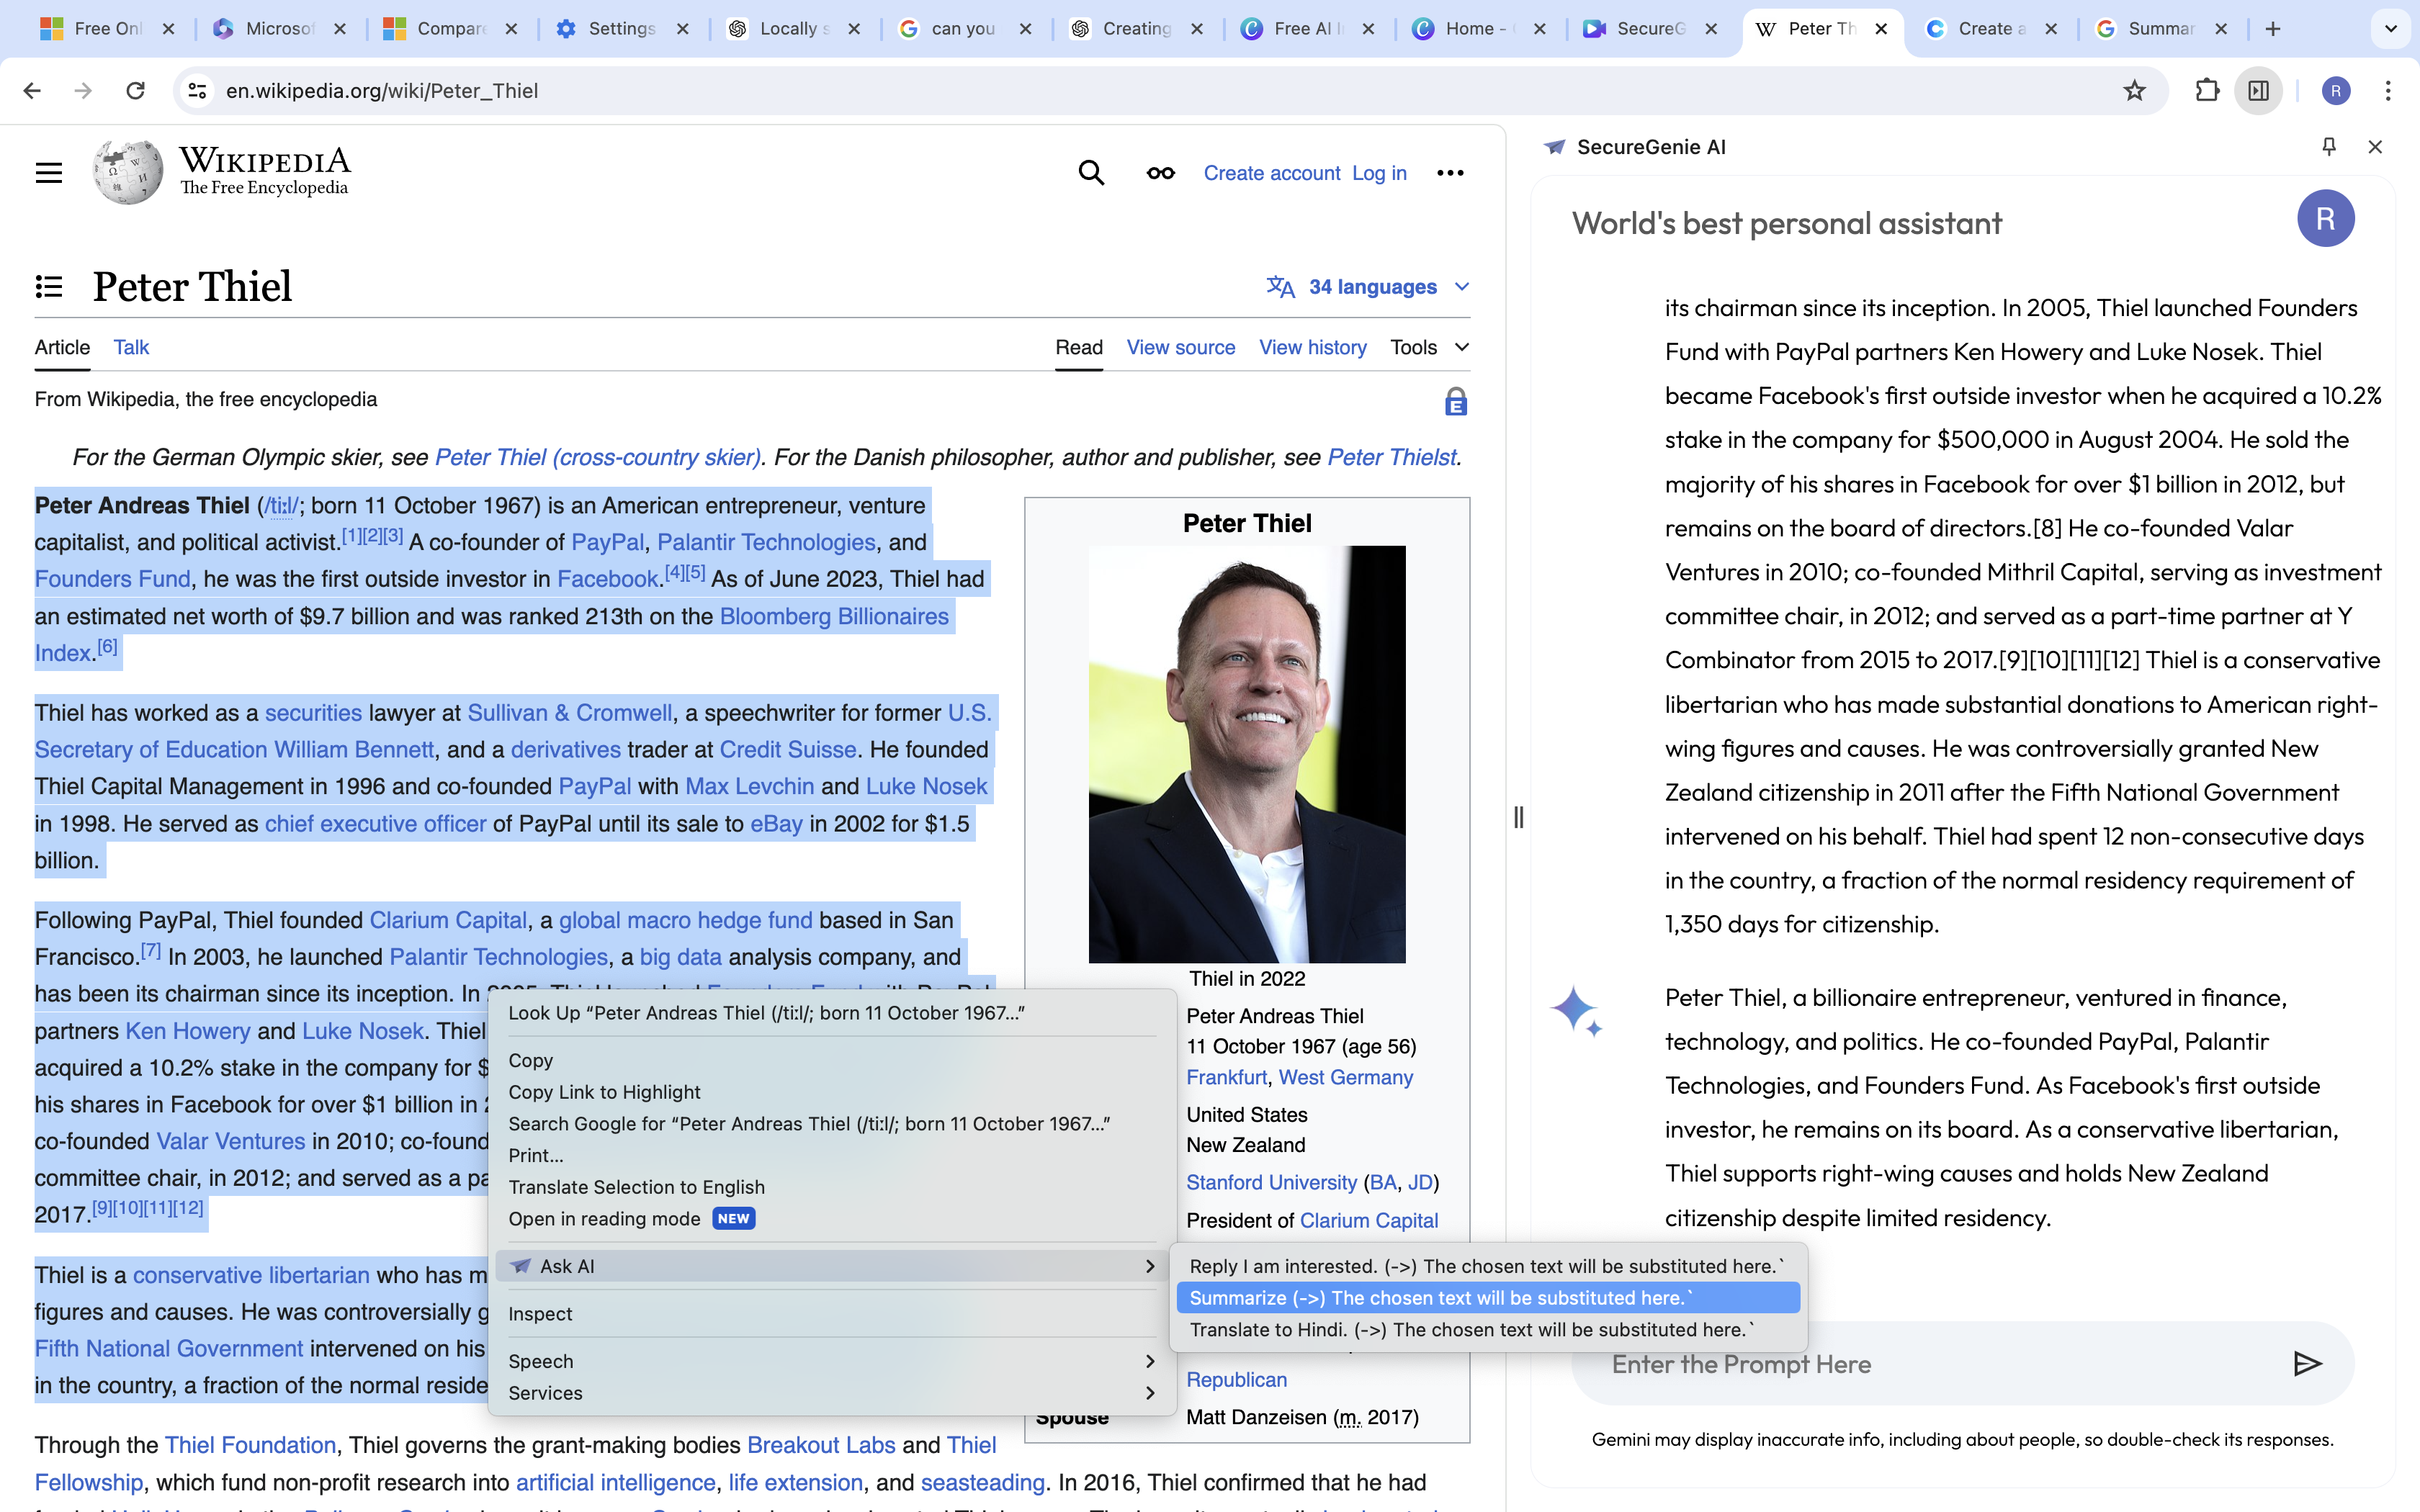Image resolution: width=2420 pixels, height=1512 pixels.
Task: Expand the 34 languages dropdown
Action: click(x=1368, y=287)
